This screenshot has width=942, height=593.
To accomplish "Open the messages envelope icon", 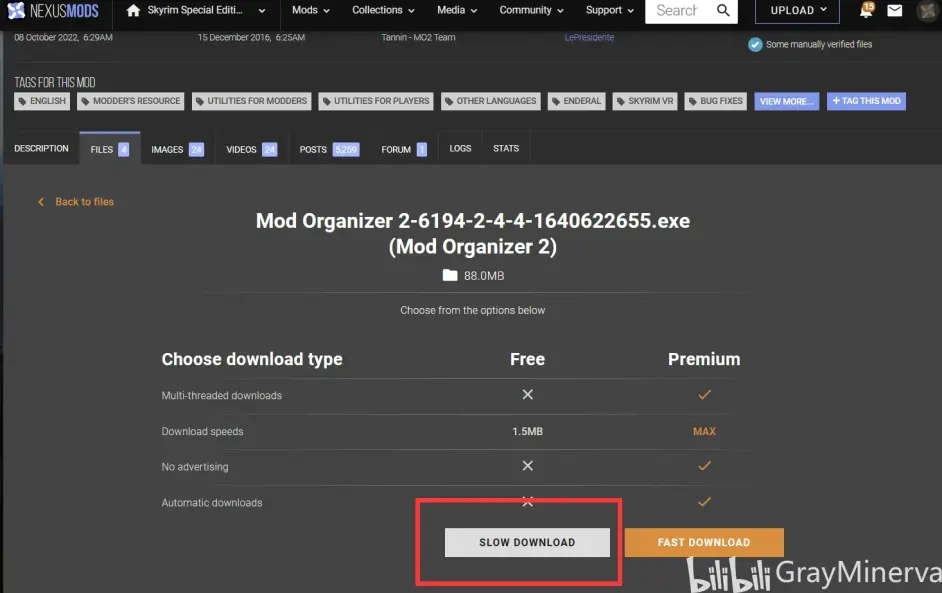I will click(895, 11).
